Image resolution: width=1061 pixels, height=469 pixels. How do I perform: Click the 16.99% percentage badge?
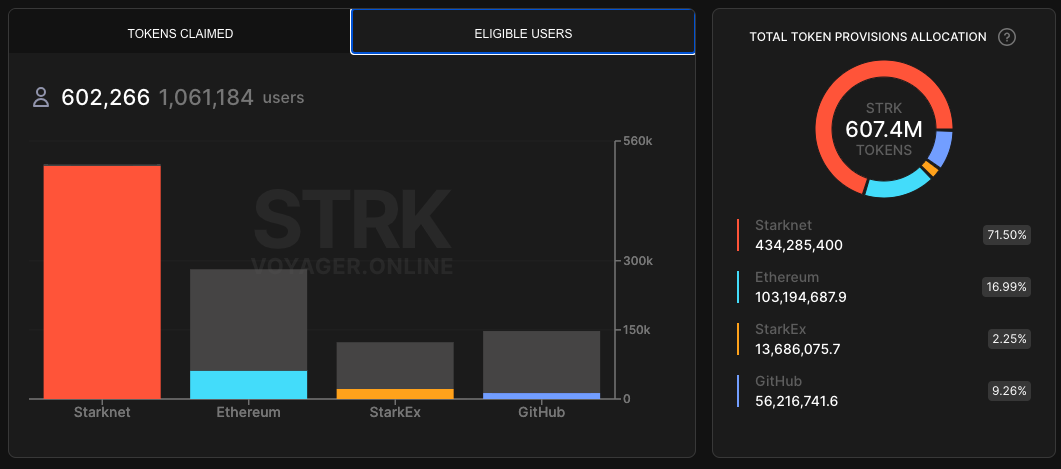tap(1007, 287)
